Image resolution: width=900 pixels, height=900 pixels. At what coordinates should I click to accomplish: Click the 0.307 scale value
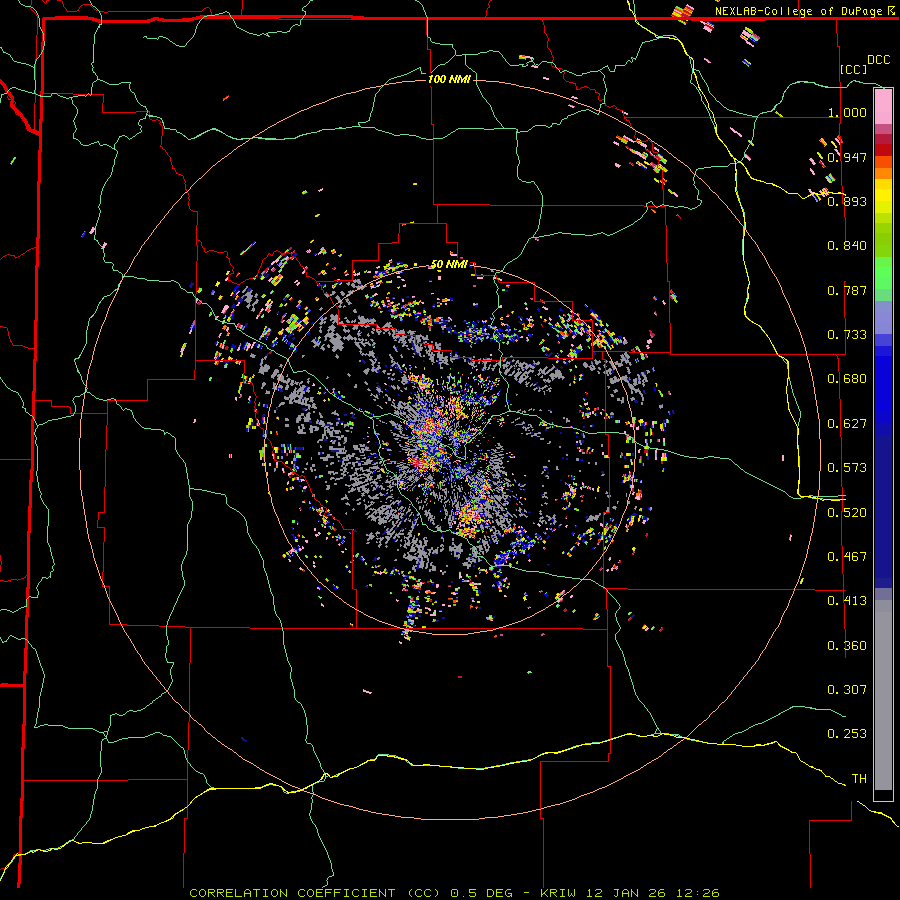847,689
